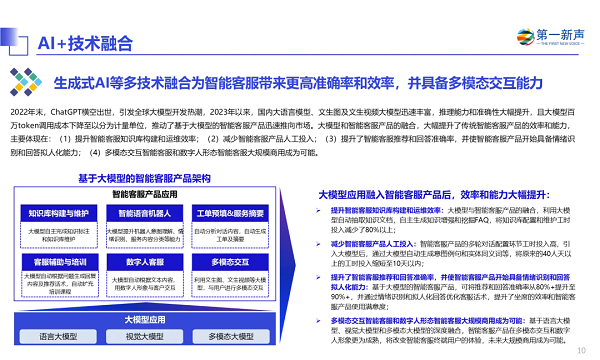Select the 数字人客服 box
Viewport: 600px width, 360px height.
(x=145, y=262)
